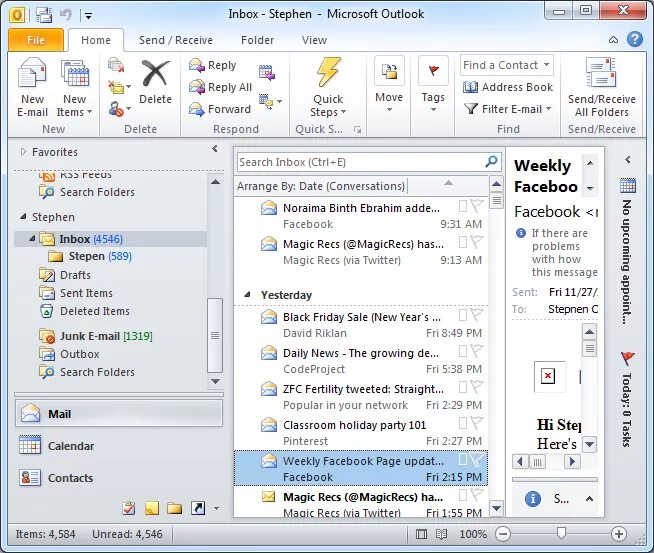Open the Tags menu
This screenshot has height=553, width=654.
click(433, 85)
